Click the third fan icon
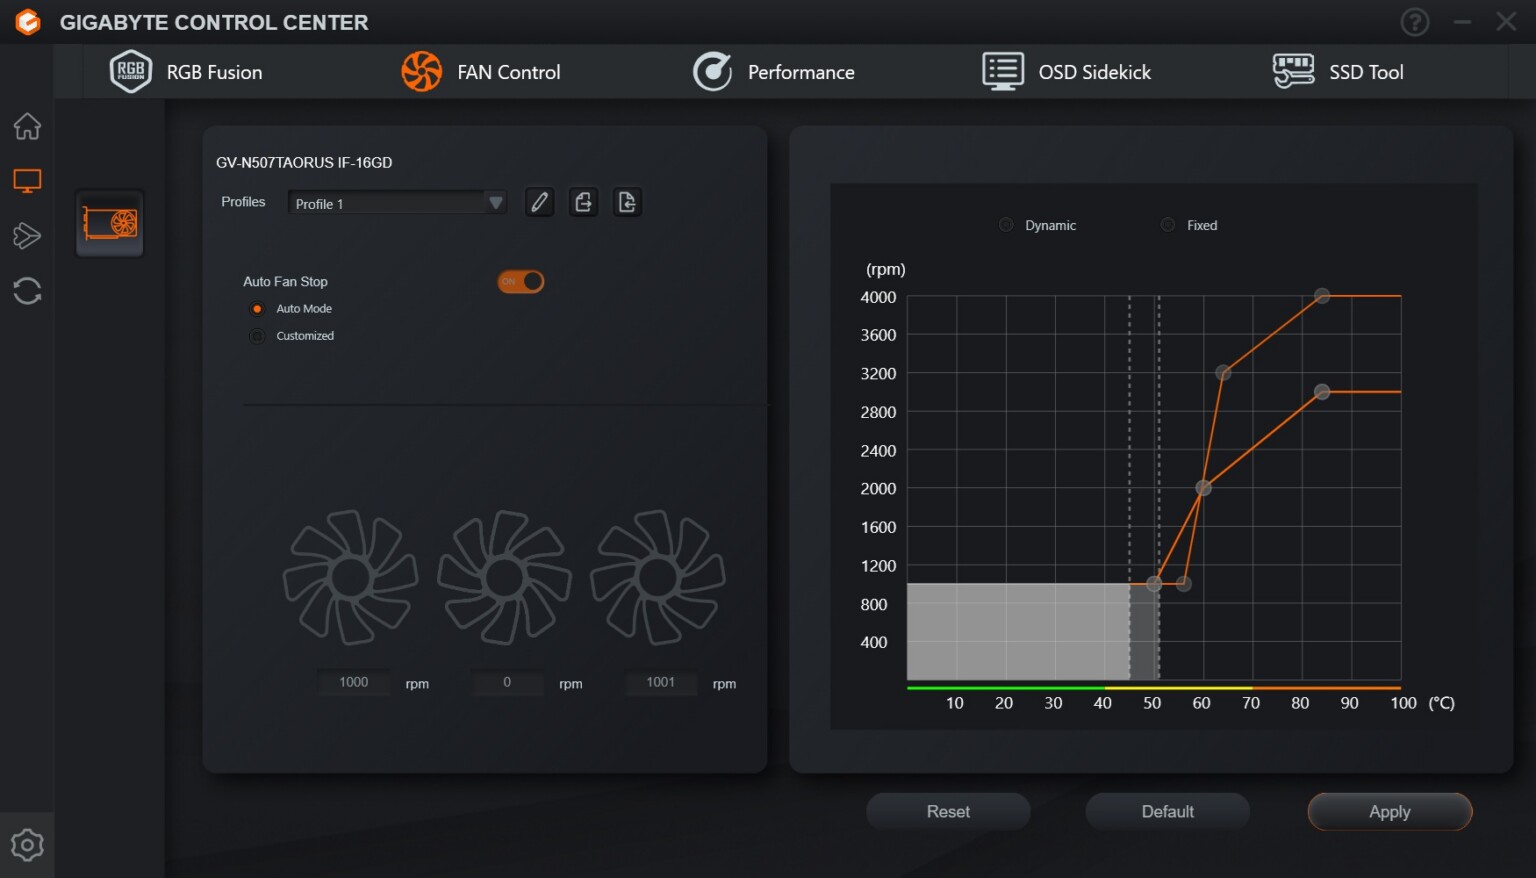This screenshot has height=878, width=1536. pyautogui.click(x=657, y=577)
